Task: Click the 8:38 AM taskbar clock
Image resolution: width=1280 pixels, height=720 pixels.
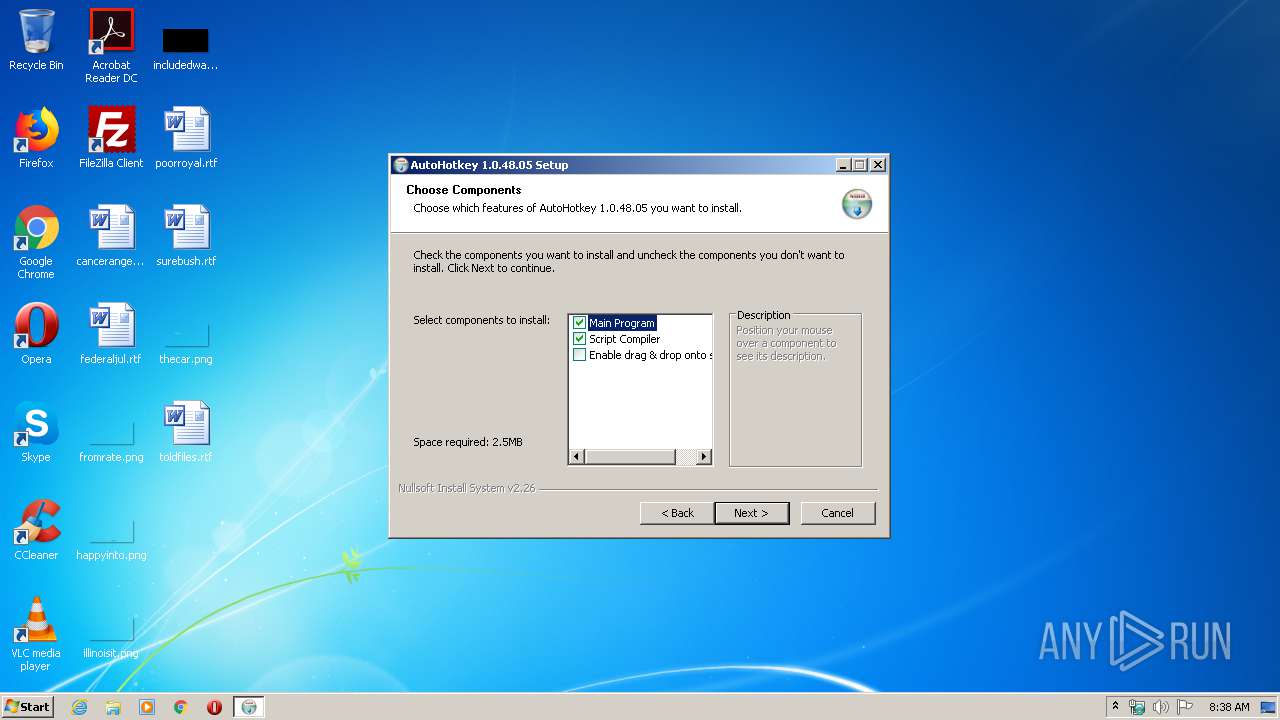Action: click(x=1229, y=707)
